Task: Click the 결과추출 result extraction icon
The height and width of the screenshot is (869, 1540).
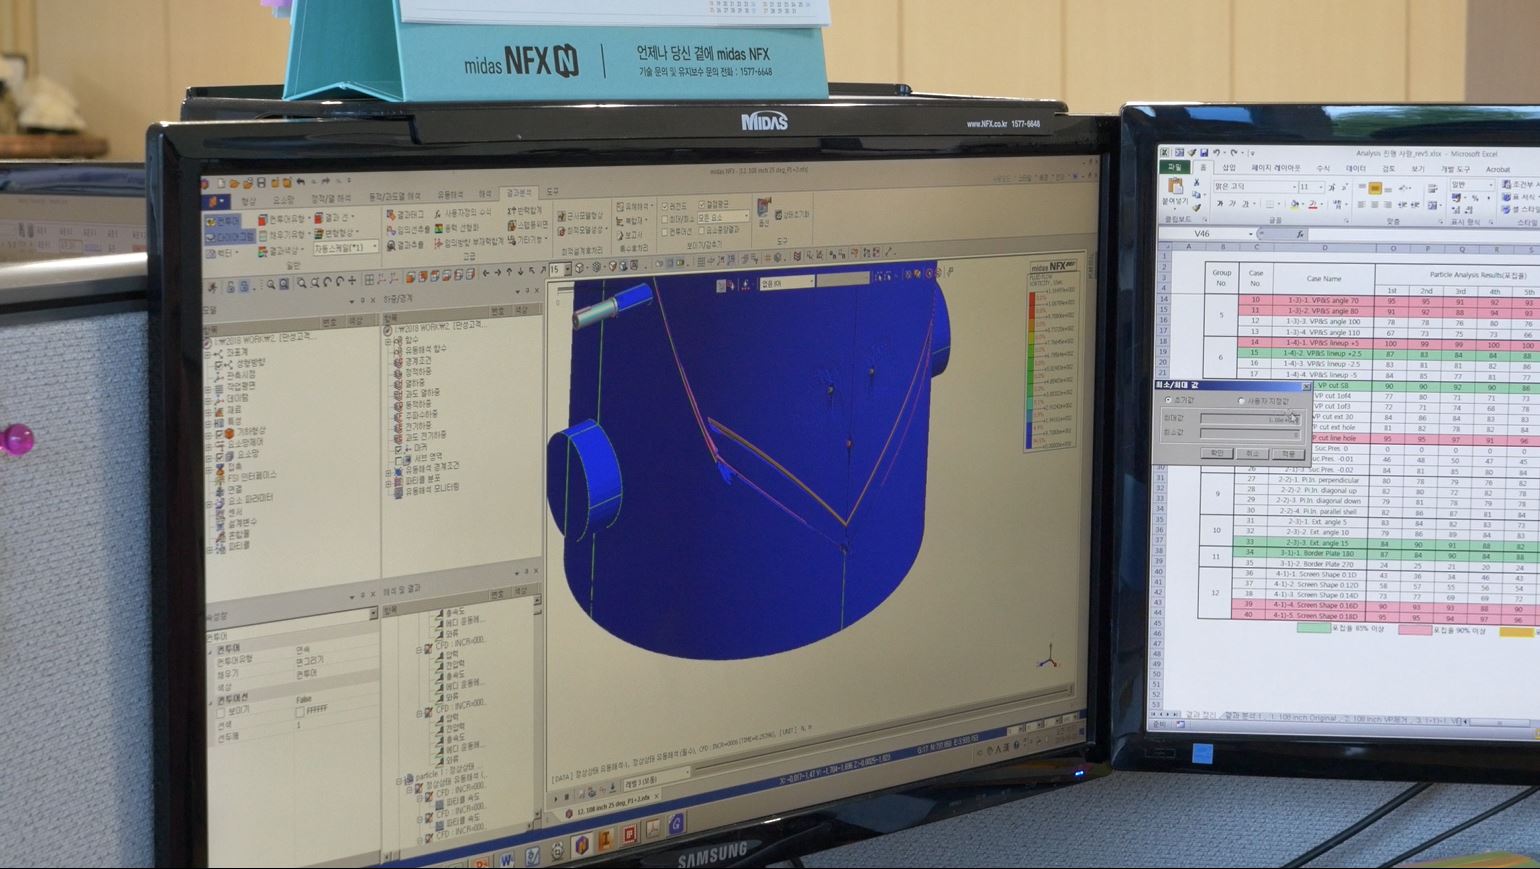Action: 391,245
